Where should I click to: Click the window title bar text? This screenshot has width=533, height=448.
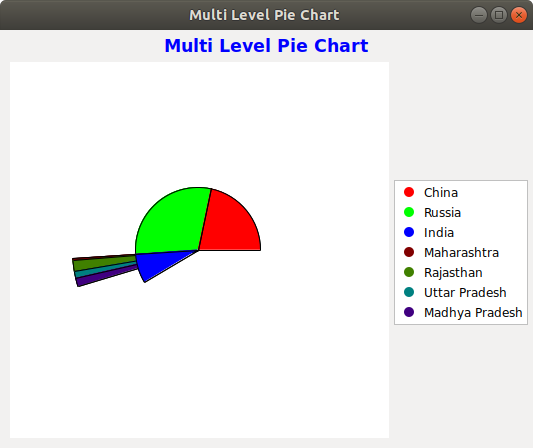(264, 15)
